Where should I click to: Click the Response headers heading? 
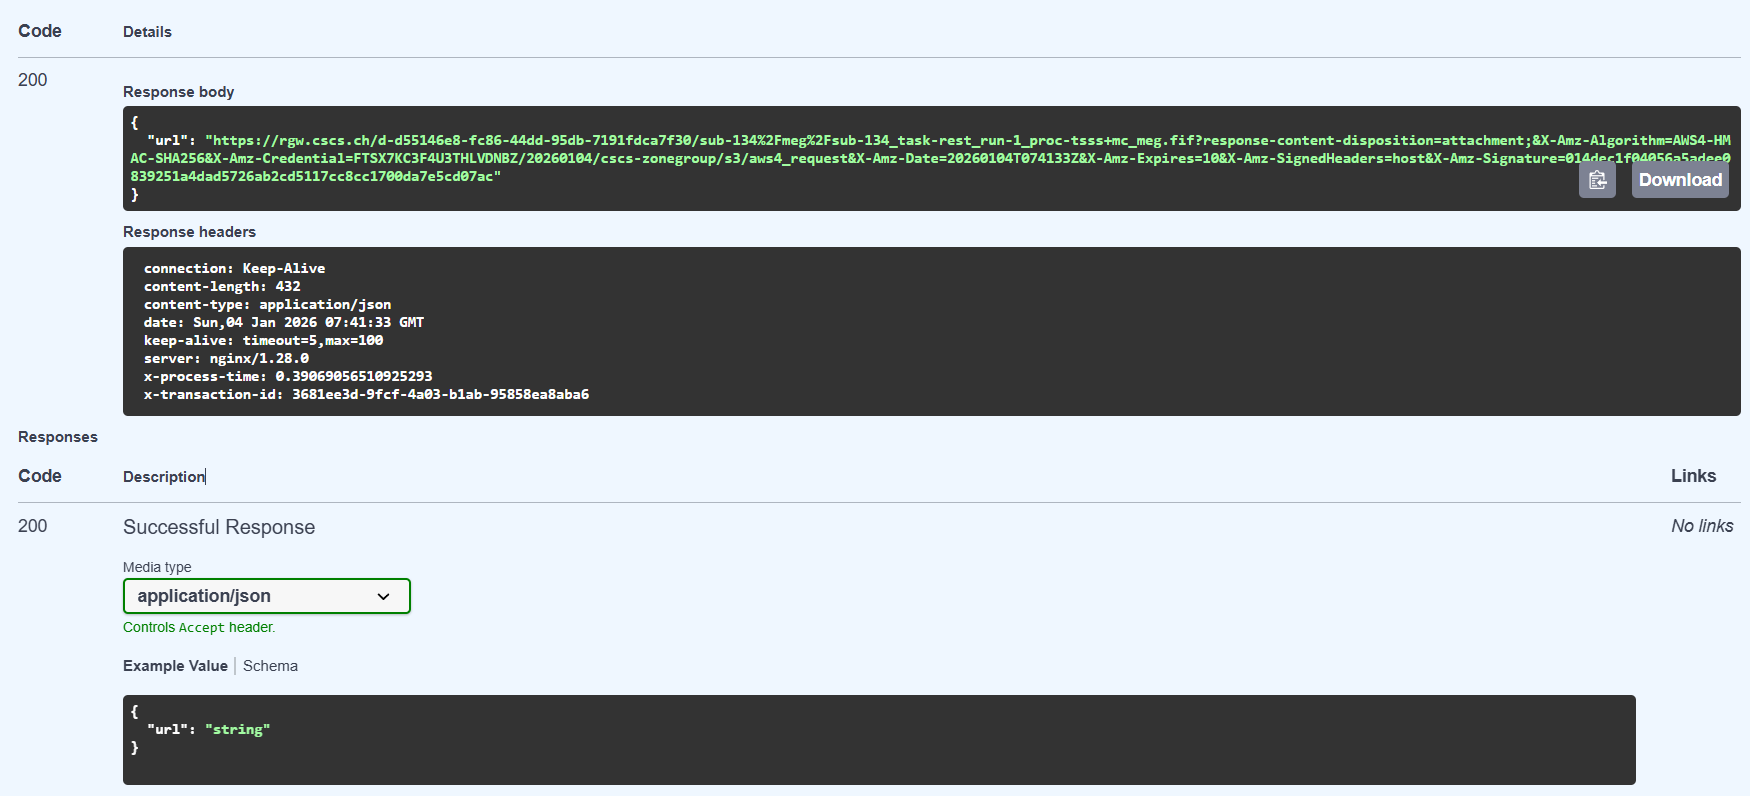coord(189,232)
